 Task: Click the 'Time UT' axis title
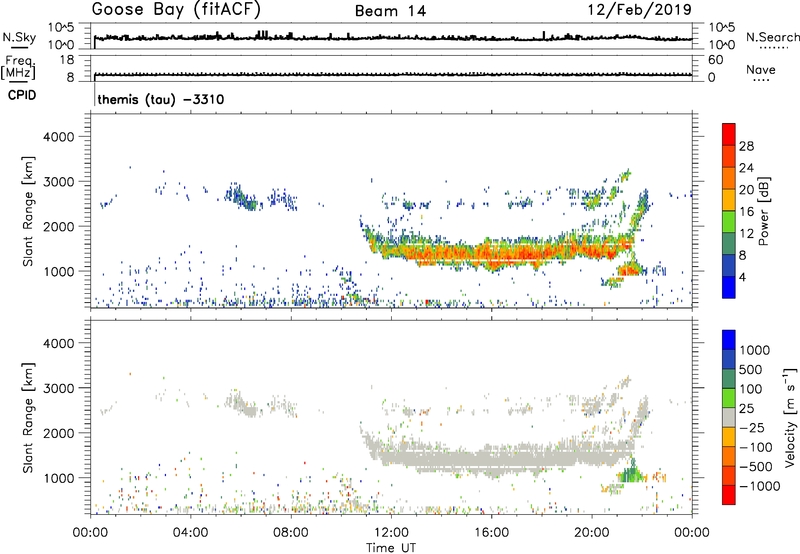391,548
